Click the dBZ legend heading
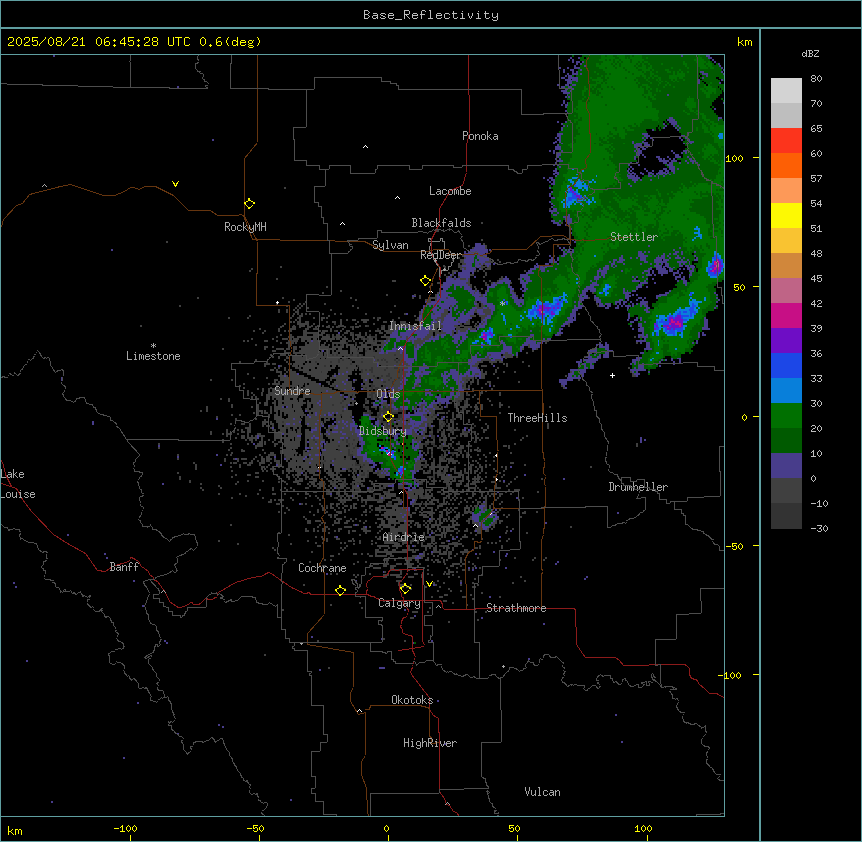 (x=810, y=53)
